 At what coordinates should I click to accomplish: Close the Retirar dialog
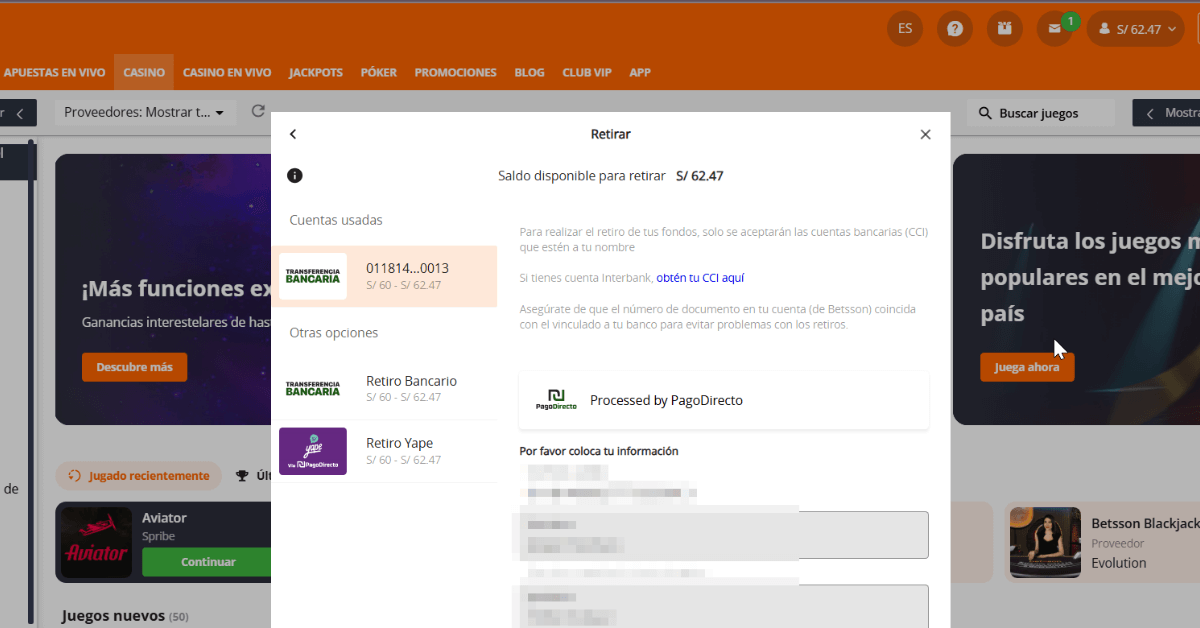pos(925,134)
